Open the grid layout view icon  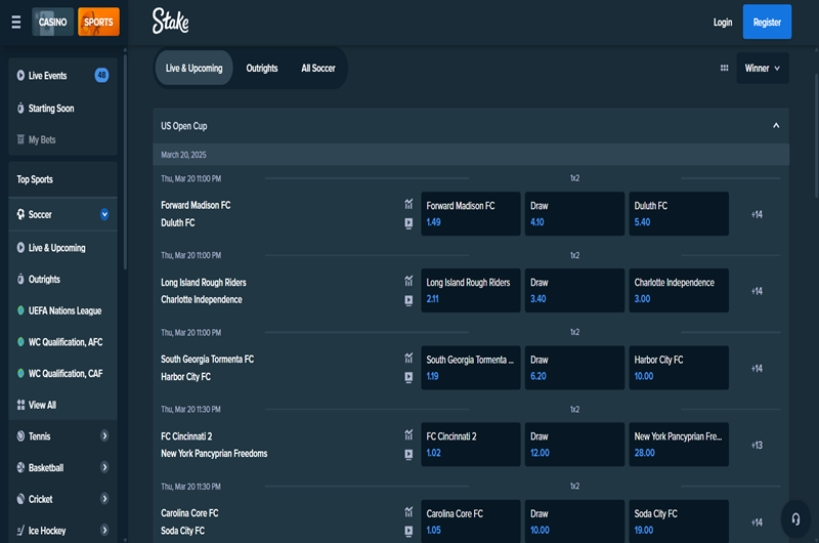pyautogui.click(x=724, y=68)
